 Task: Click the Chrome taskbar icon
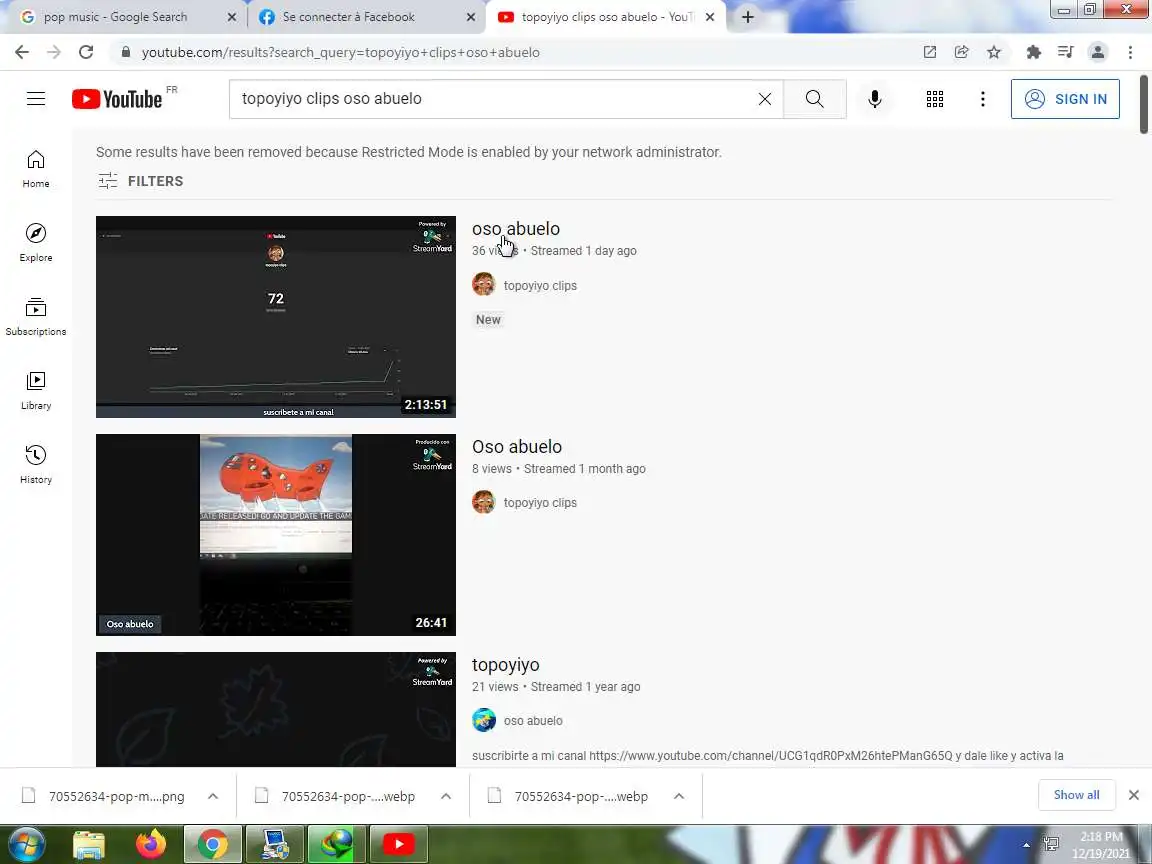pos(212,844)
